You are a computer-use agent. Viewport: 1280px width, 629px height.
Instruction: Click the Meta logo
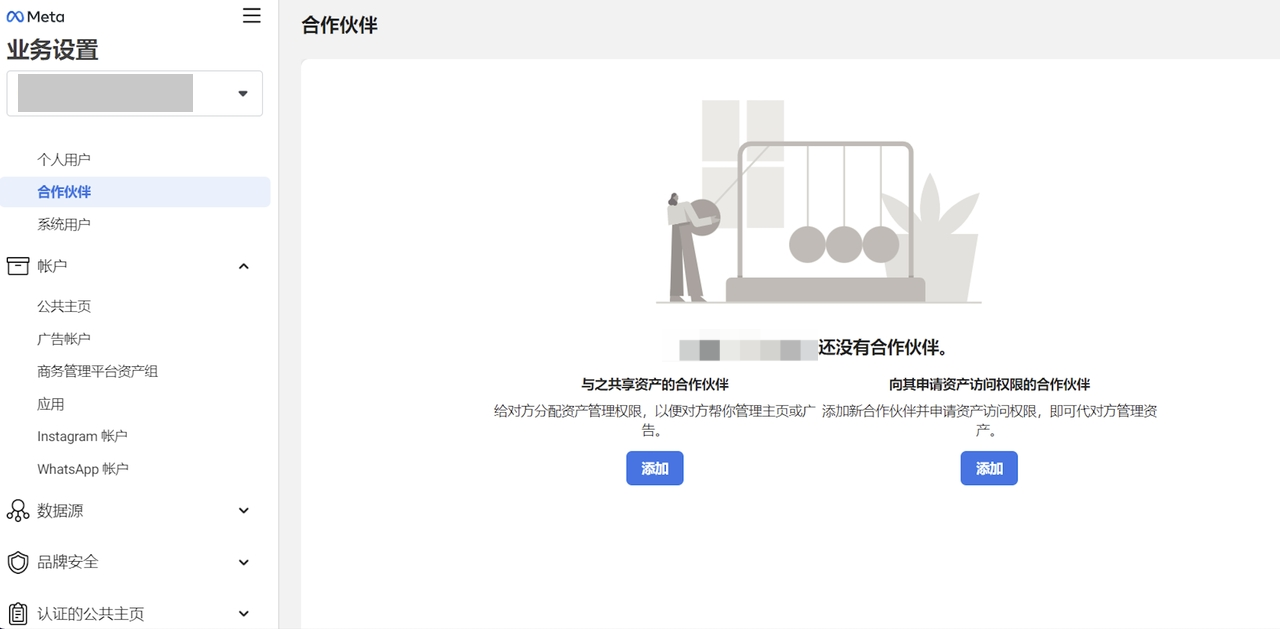[x=35, y=16]
